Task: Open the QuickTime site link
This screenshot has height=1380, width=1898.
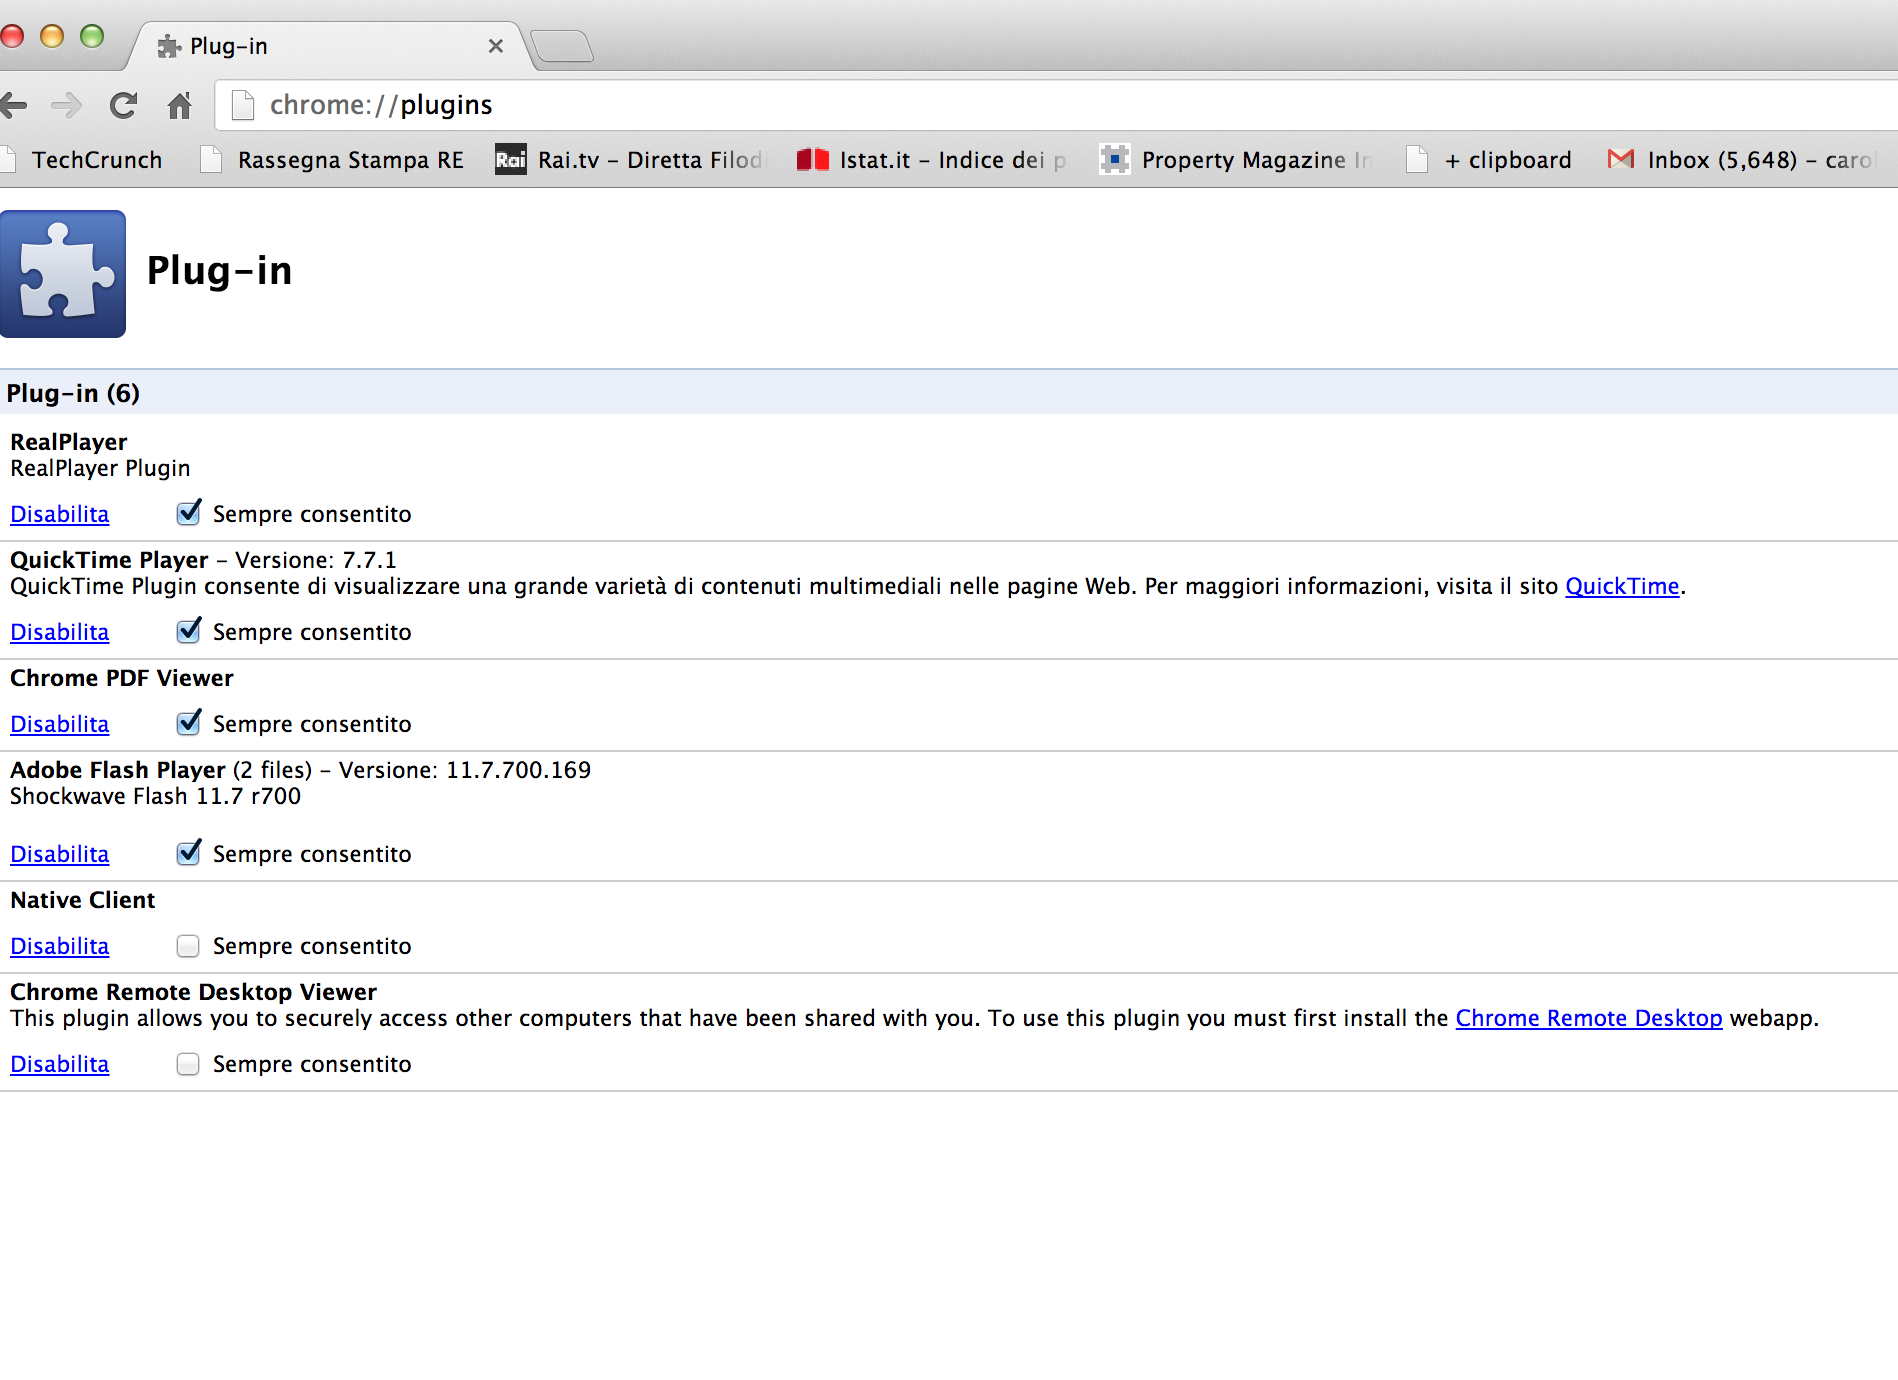Action: [x=1622, y=586]
